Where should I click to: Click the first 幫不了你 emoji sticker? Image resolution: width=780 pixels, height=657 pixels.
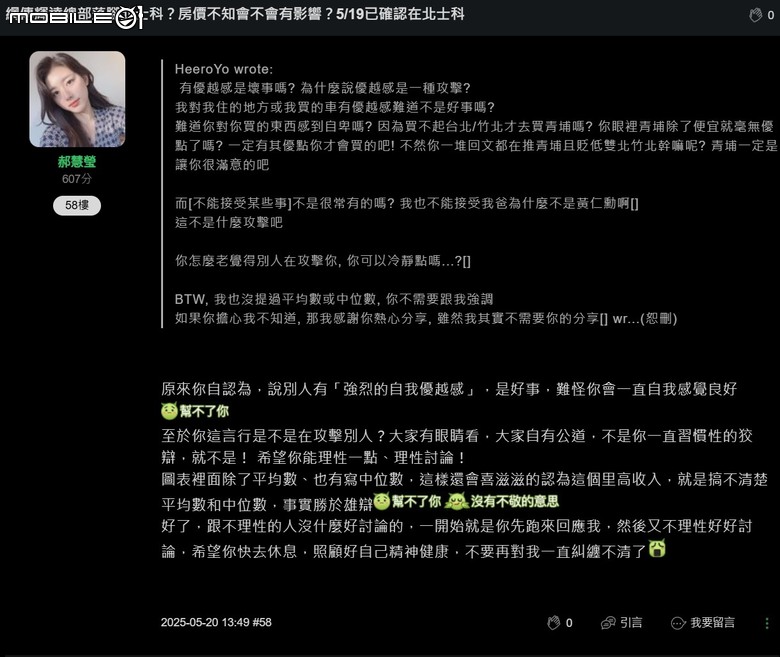[x=195, y=411]
